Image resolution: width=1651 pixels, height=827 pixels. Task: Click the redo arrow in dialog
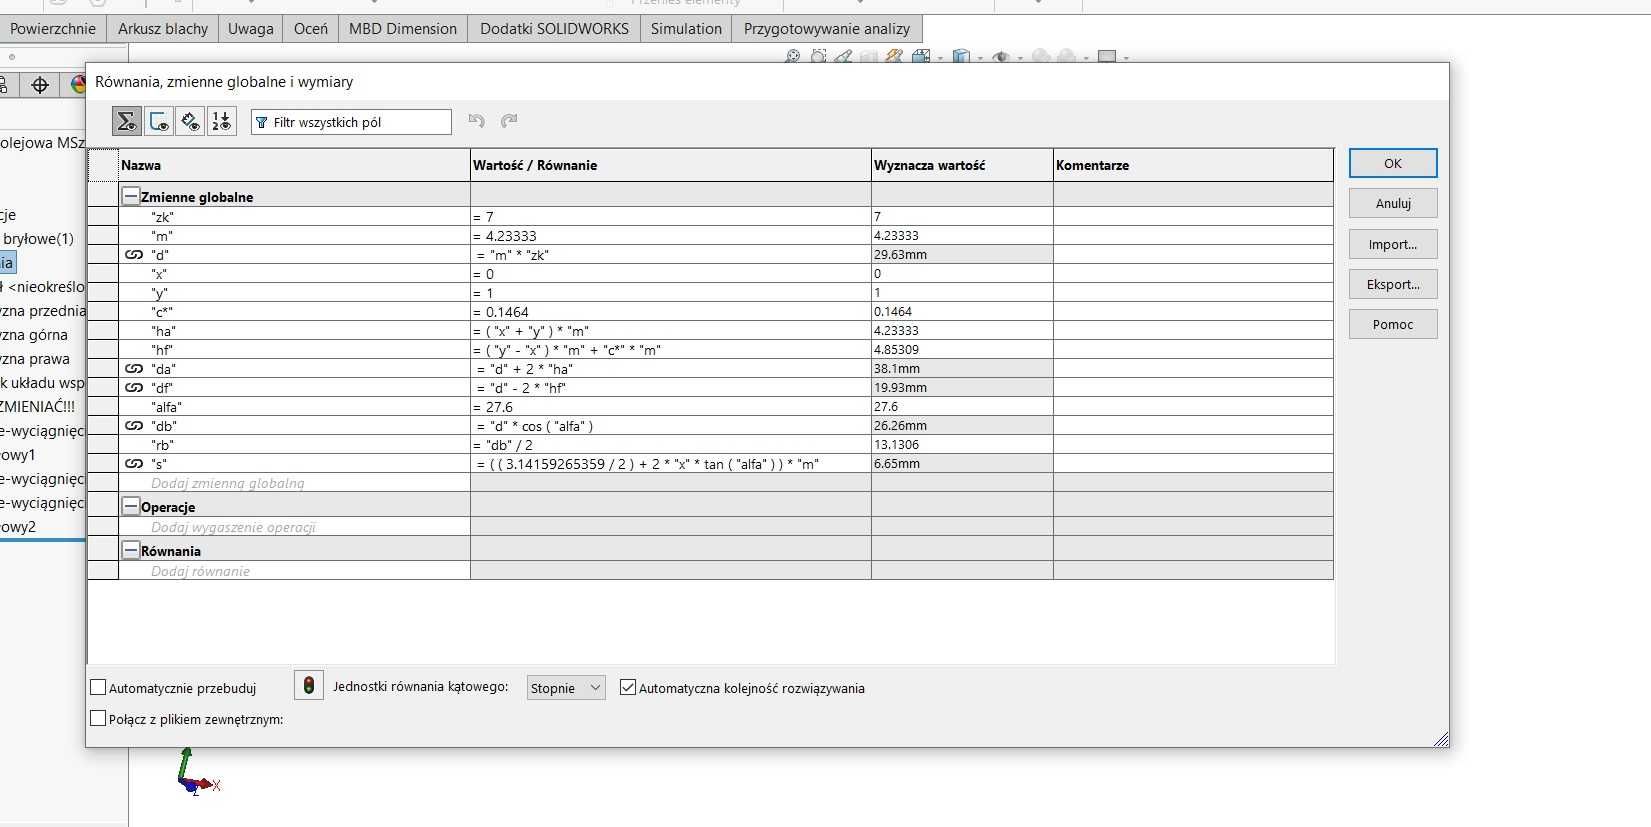[509, 121]
